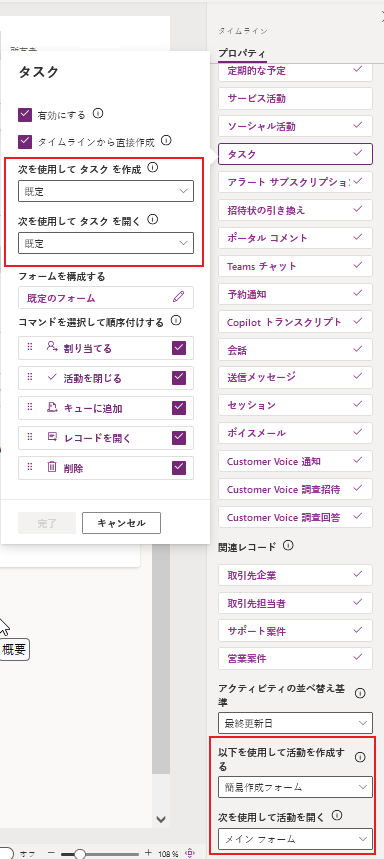Uncheck the レコードを開く command checkbox
The width and height of the screenshot is (384, 859).
coord(179,438)
